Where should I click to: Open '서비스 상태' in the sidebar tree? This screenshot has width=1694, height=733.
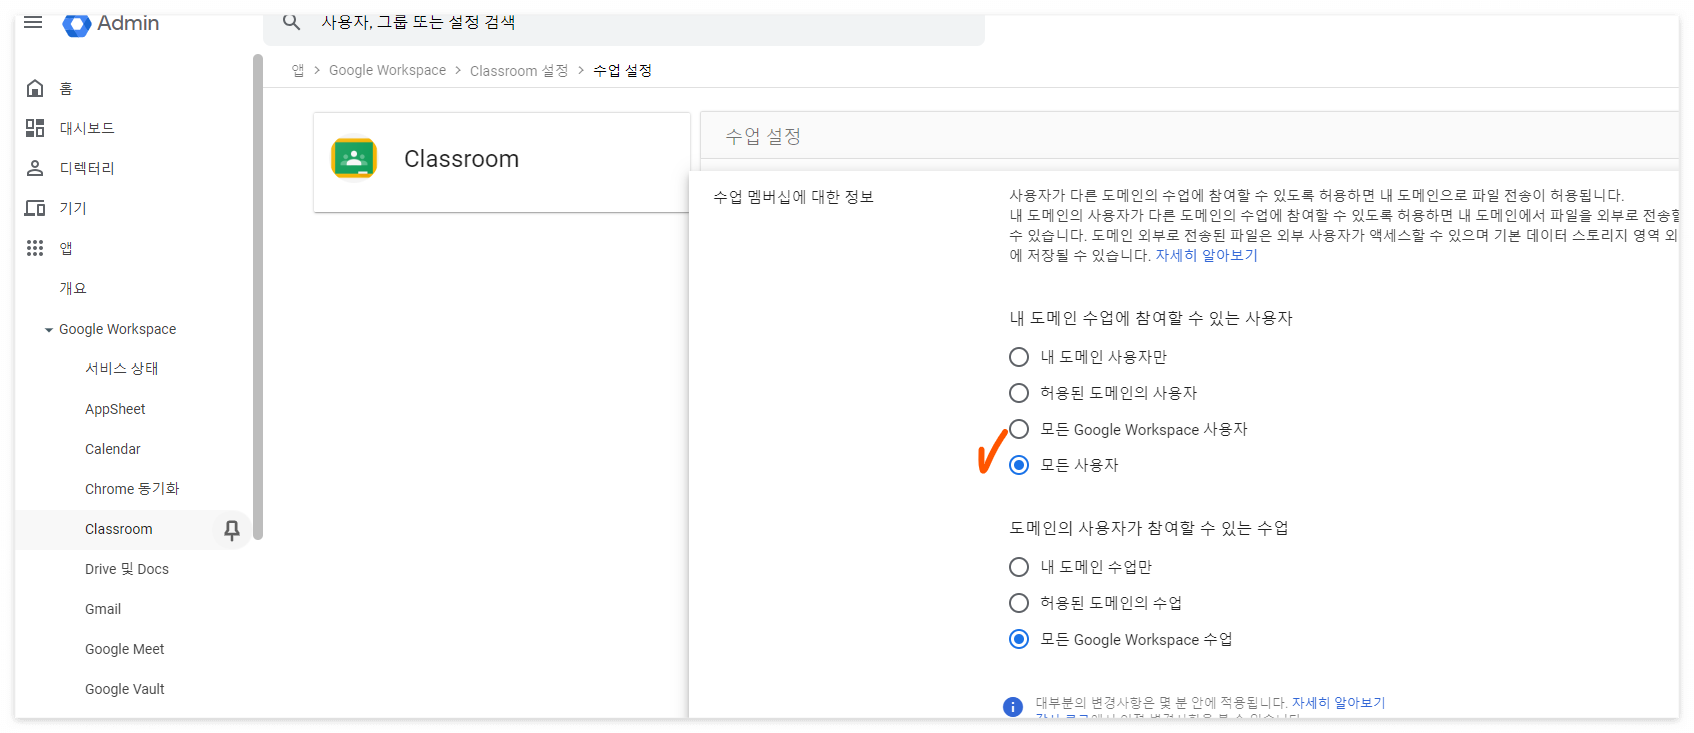pyautogui.click(x=122, y=368)
